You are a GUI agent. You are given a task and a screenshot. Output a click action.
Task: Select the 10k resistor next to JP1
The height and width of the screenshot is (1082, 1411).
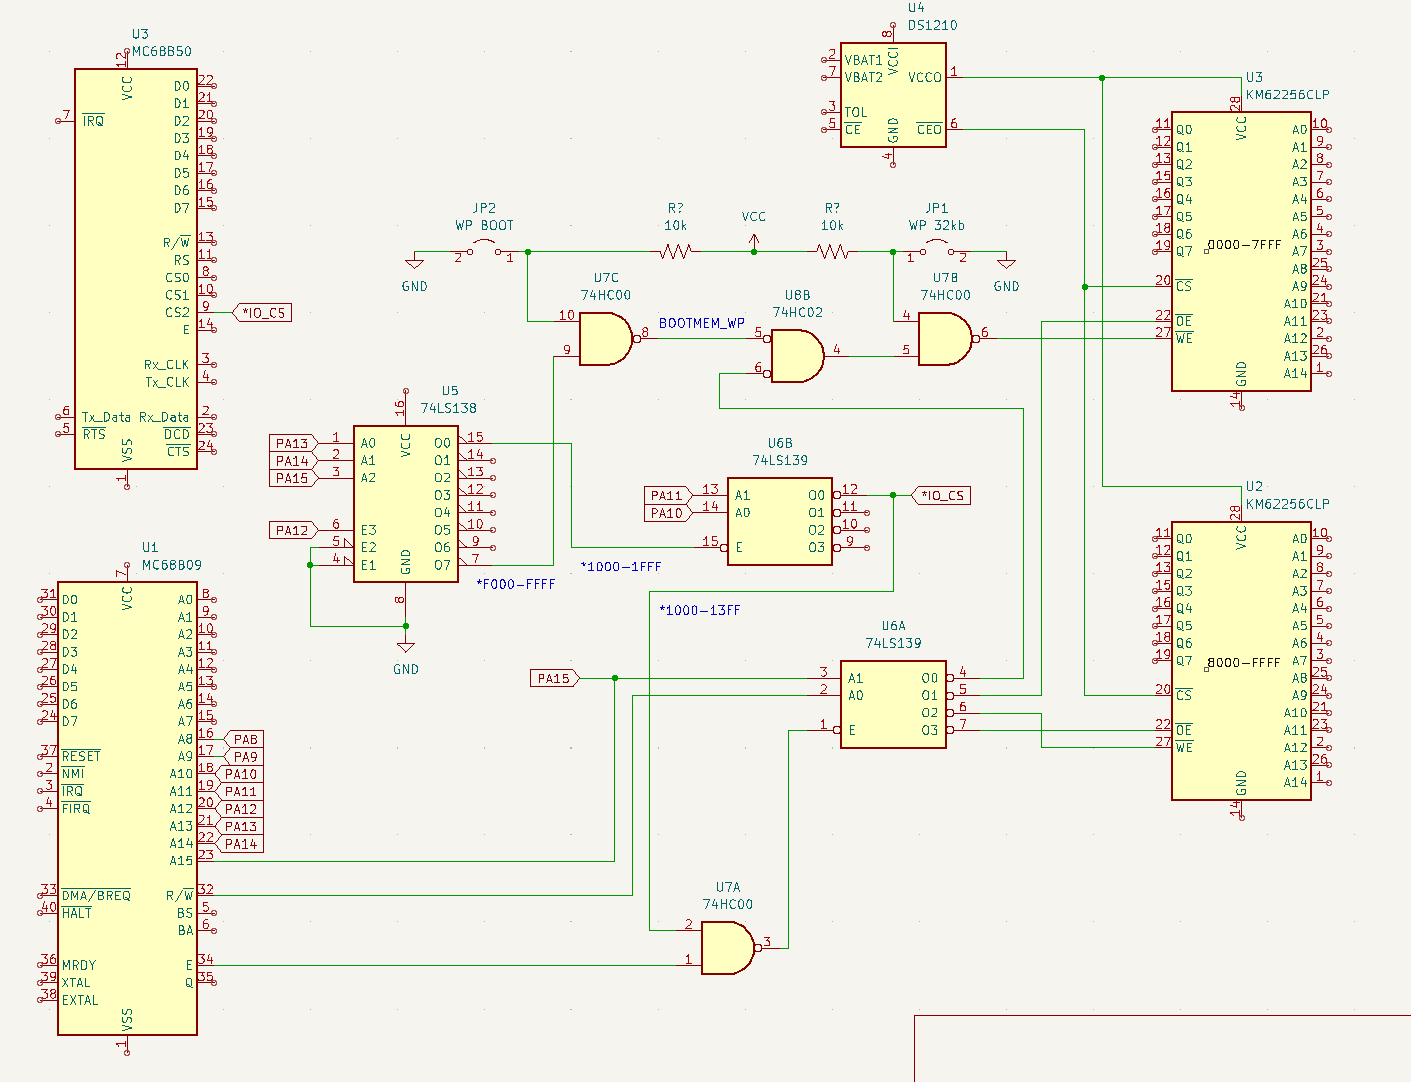coord(833,252)
